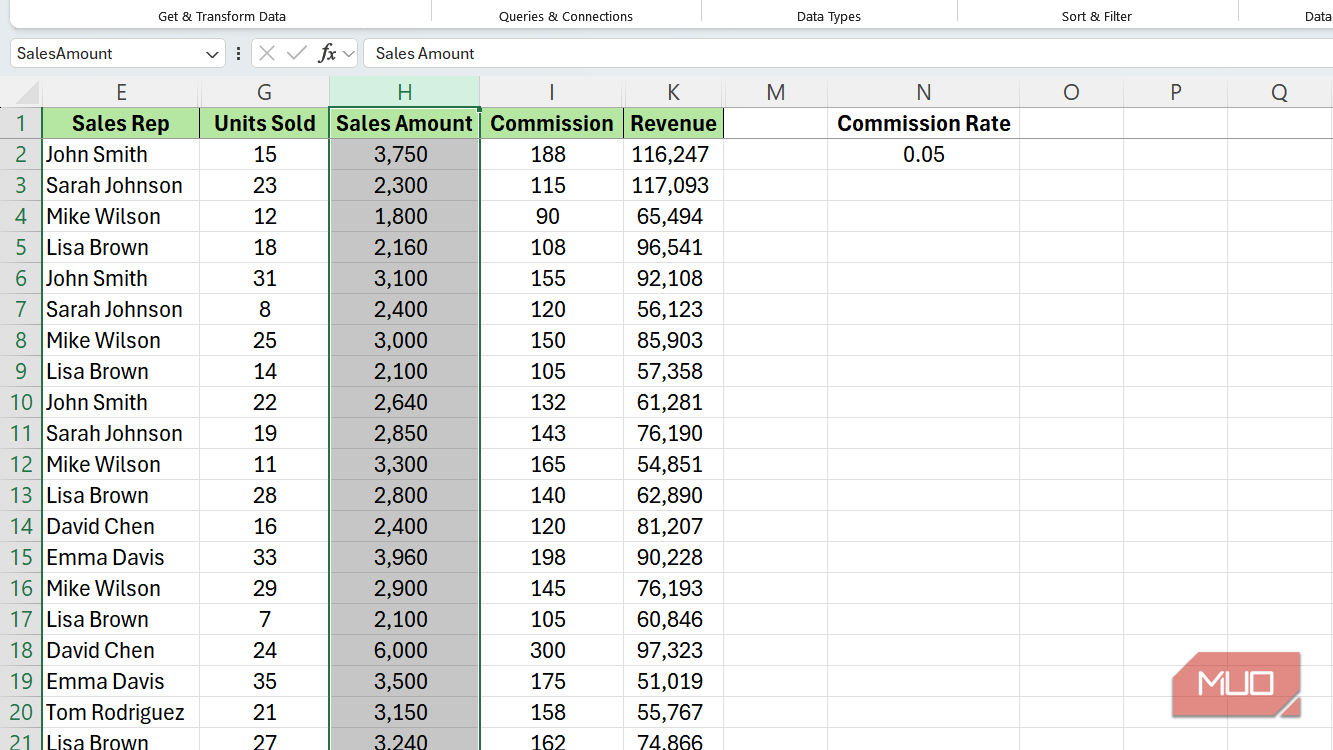This screenshot has width=1333, height=750.
Task: Click the Sarah Johnson cell in row 3
Action: [x=121, y=186]
